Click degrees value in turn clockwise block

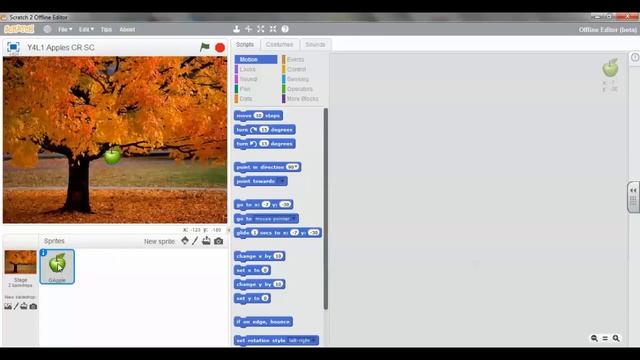[264, 130]
